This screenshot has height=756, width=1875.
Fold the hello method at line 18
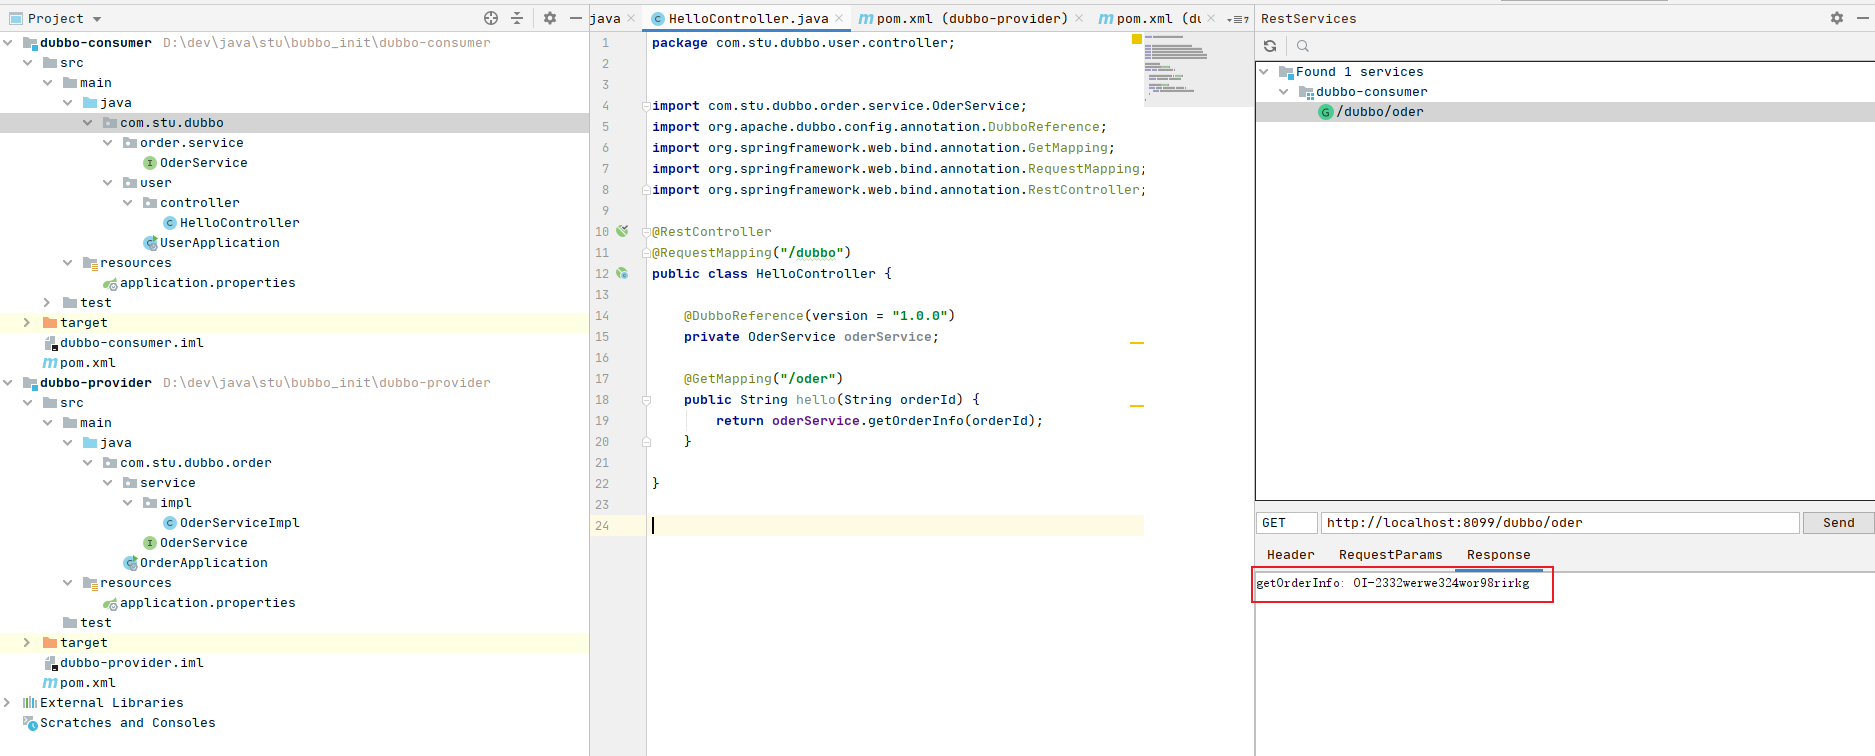point(646,400)
